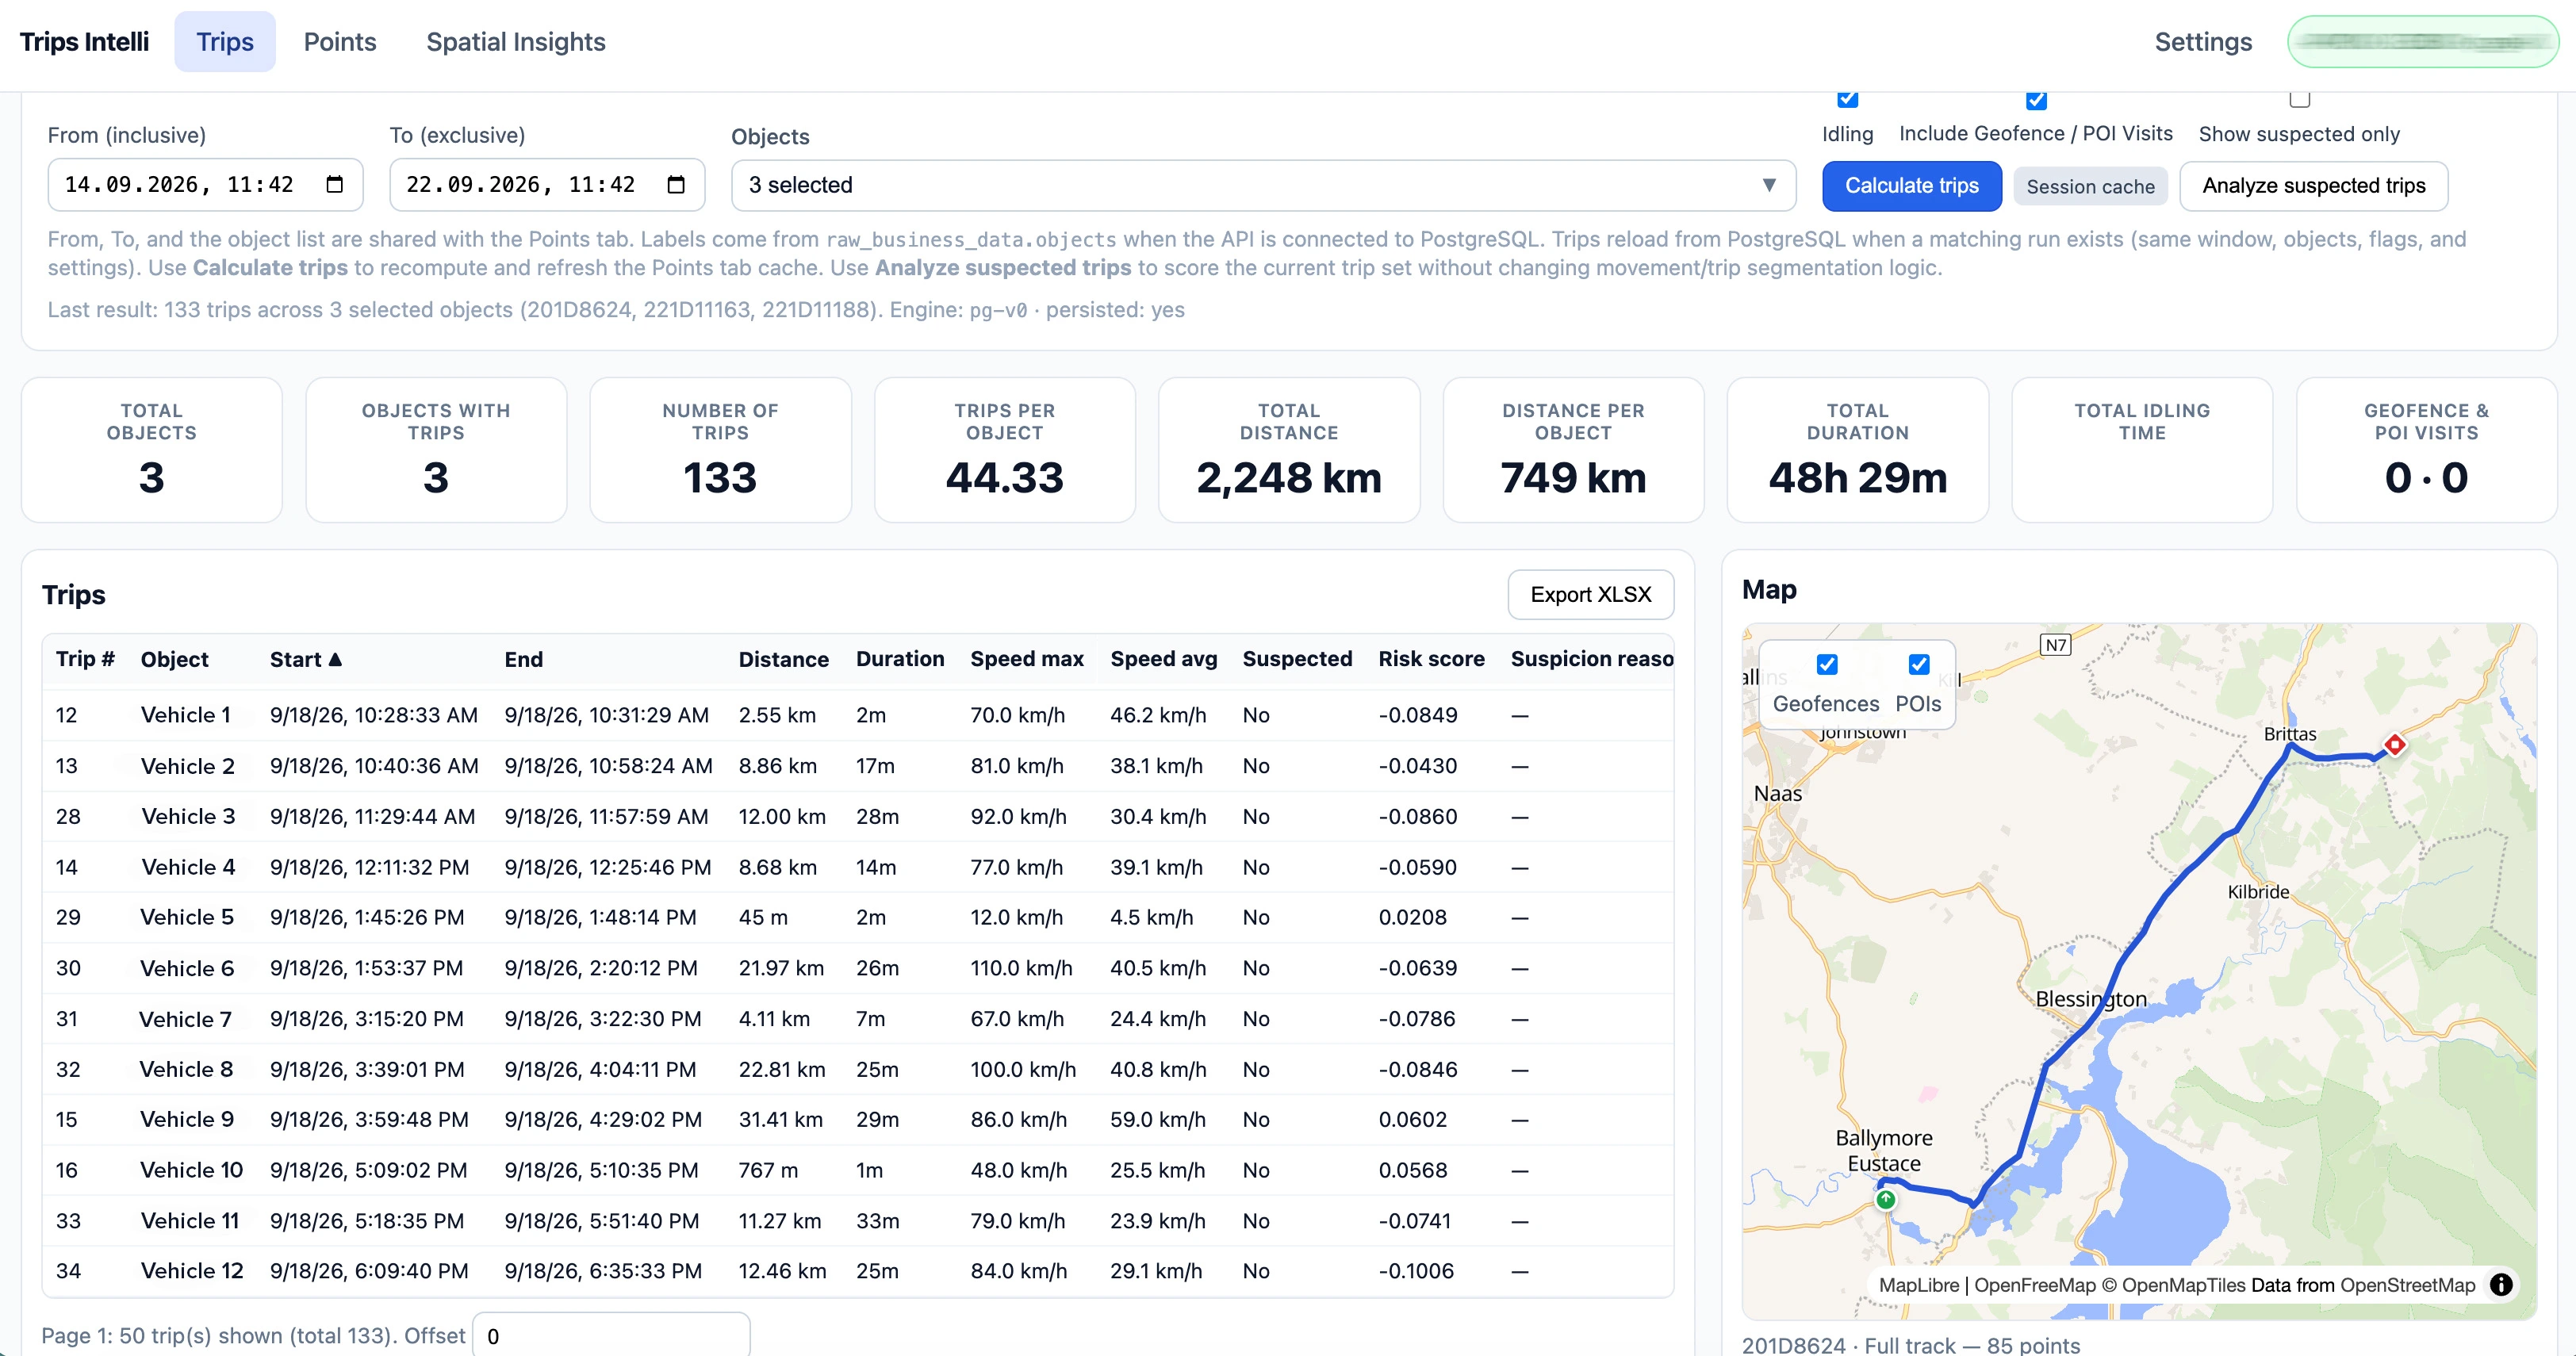Open the Spatial Insights tab
This screenshot has width=2576, height=1356.
tap(516, 42)
